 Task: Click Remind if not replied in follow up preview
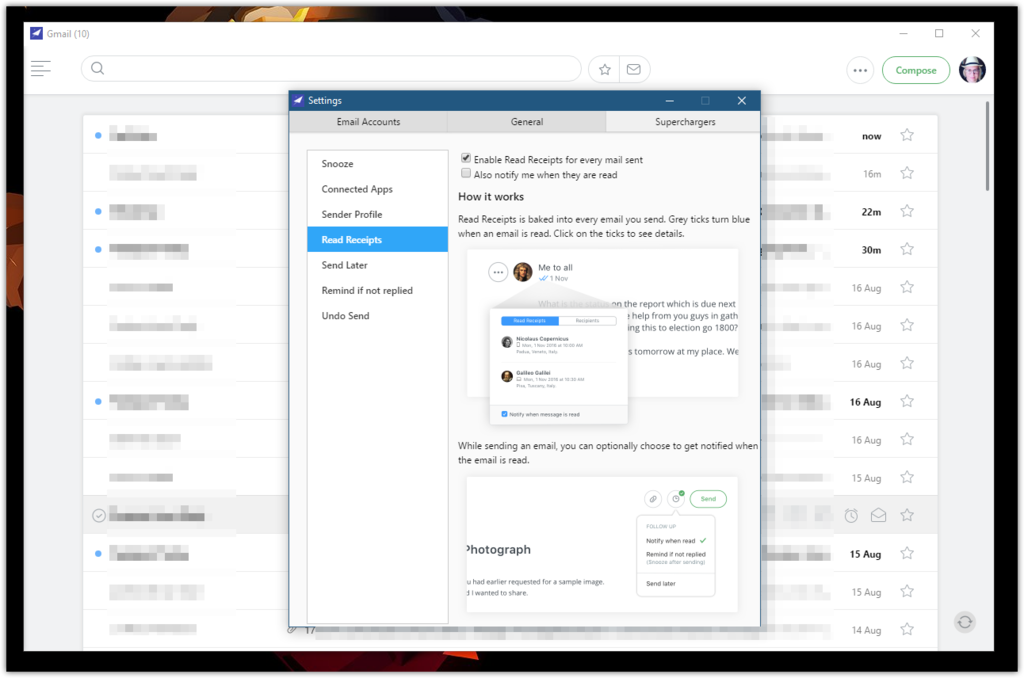coord(675,554)
